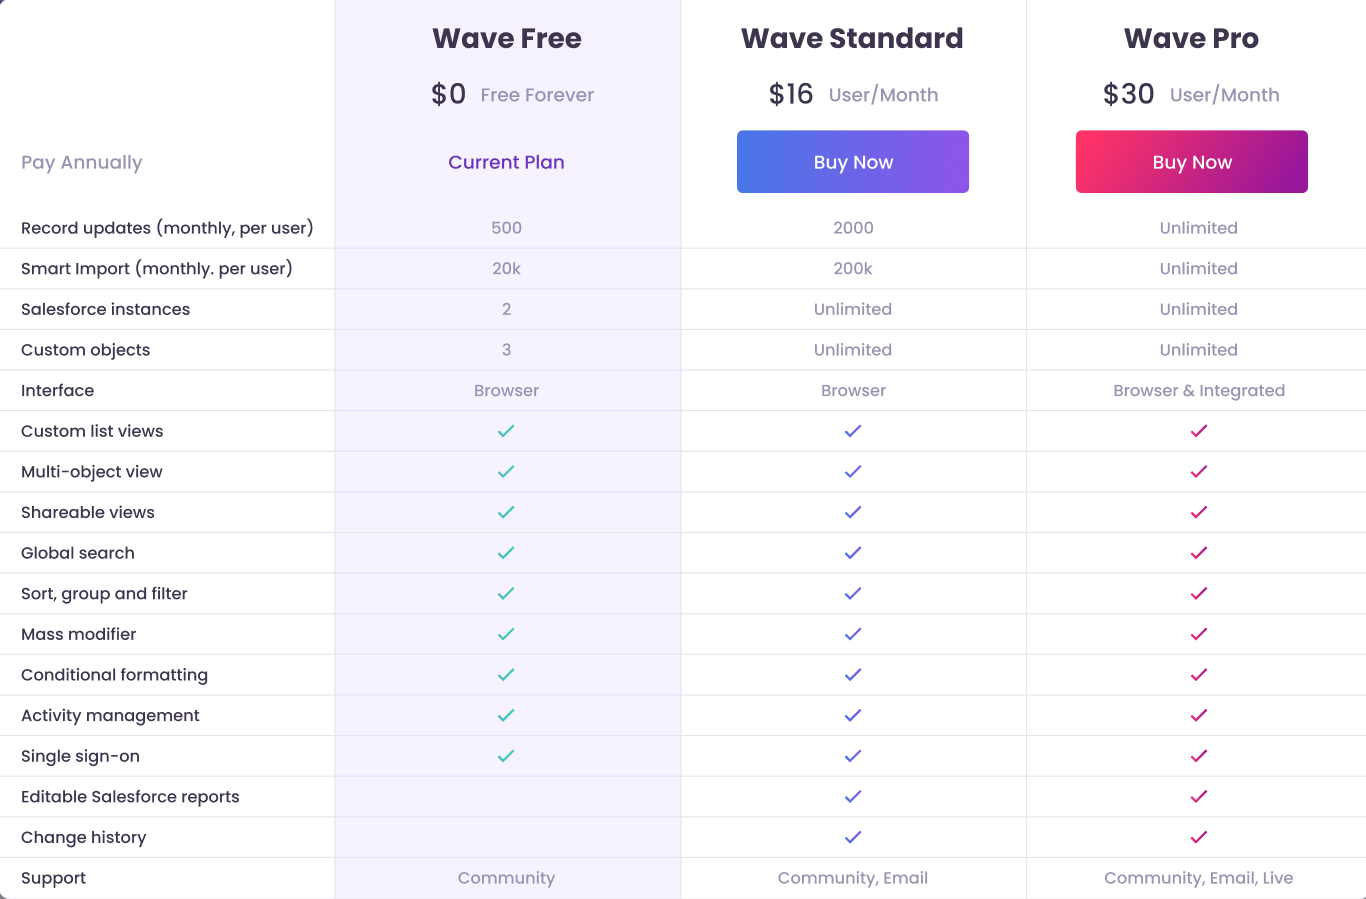Click Buy Now for Wave Standard
This screenshot has height=899, width=1366.
[853, 162]
